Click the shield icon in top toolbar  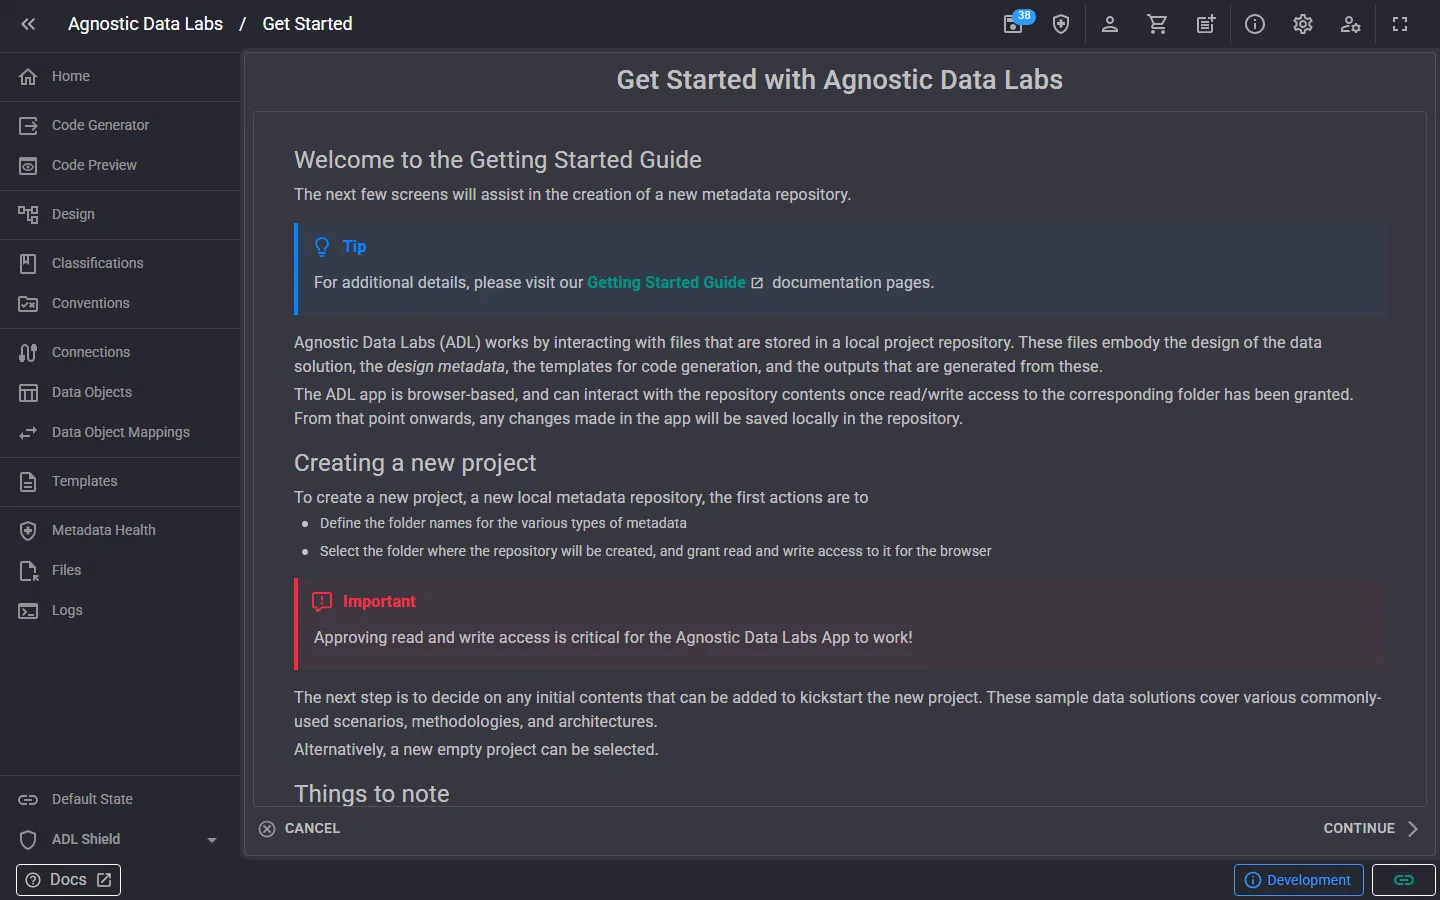coord(1061,24)
